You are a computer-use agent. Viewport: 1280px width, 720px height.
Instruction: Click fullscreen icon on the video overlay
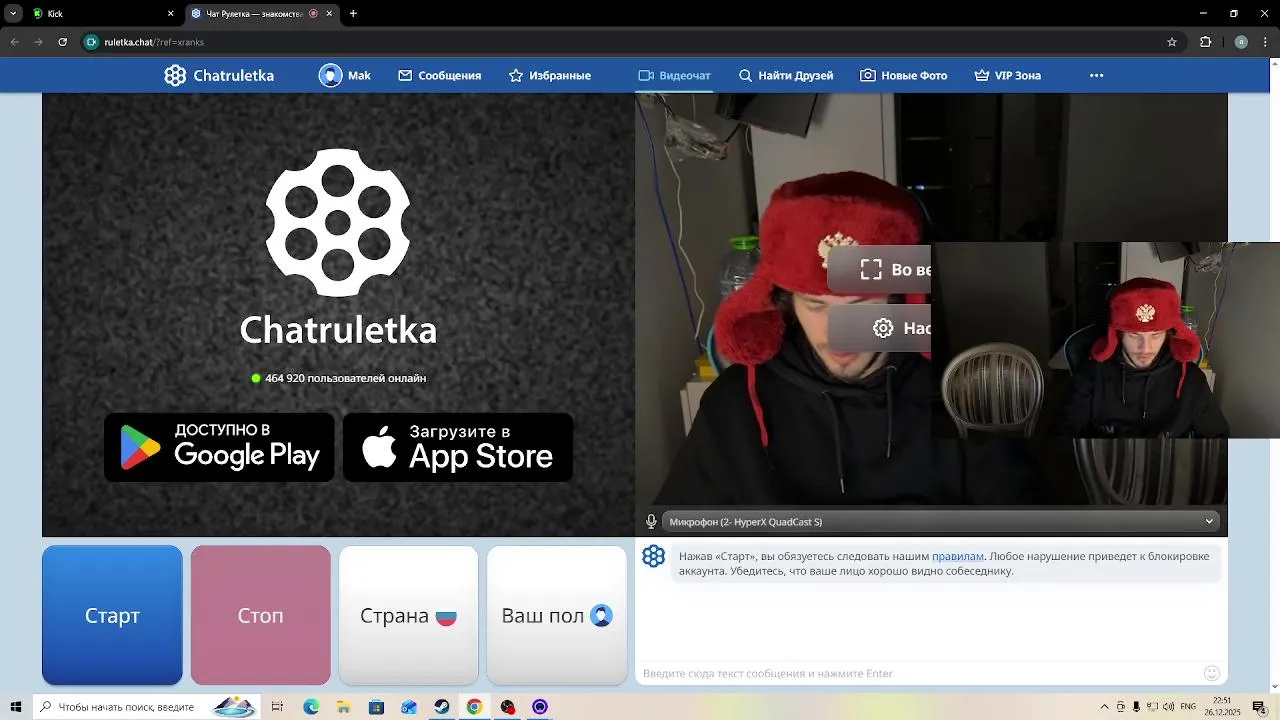[871, 270]
